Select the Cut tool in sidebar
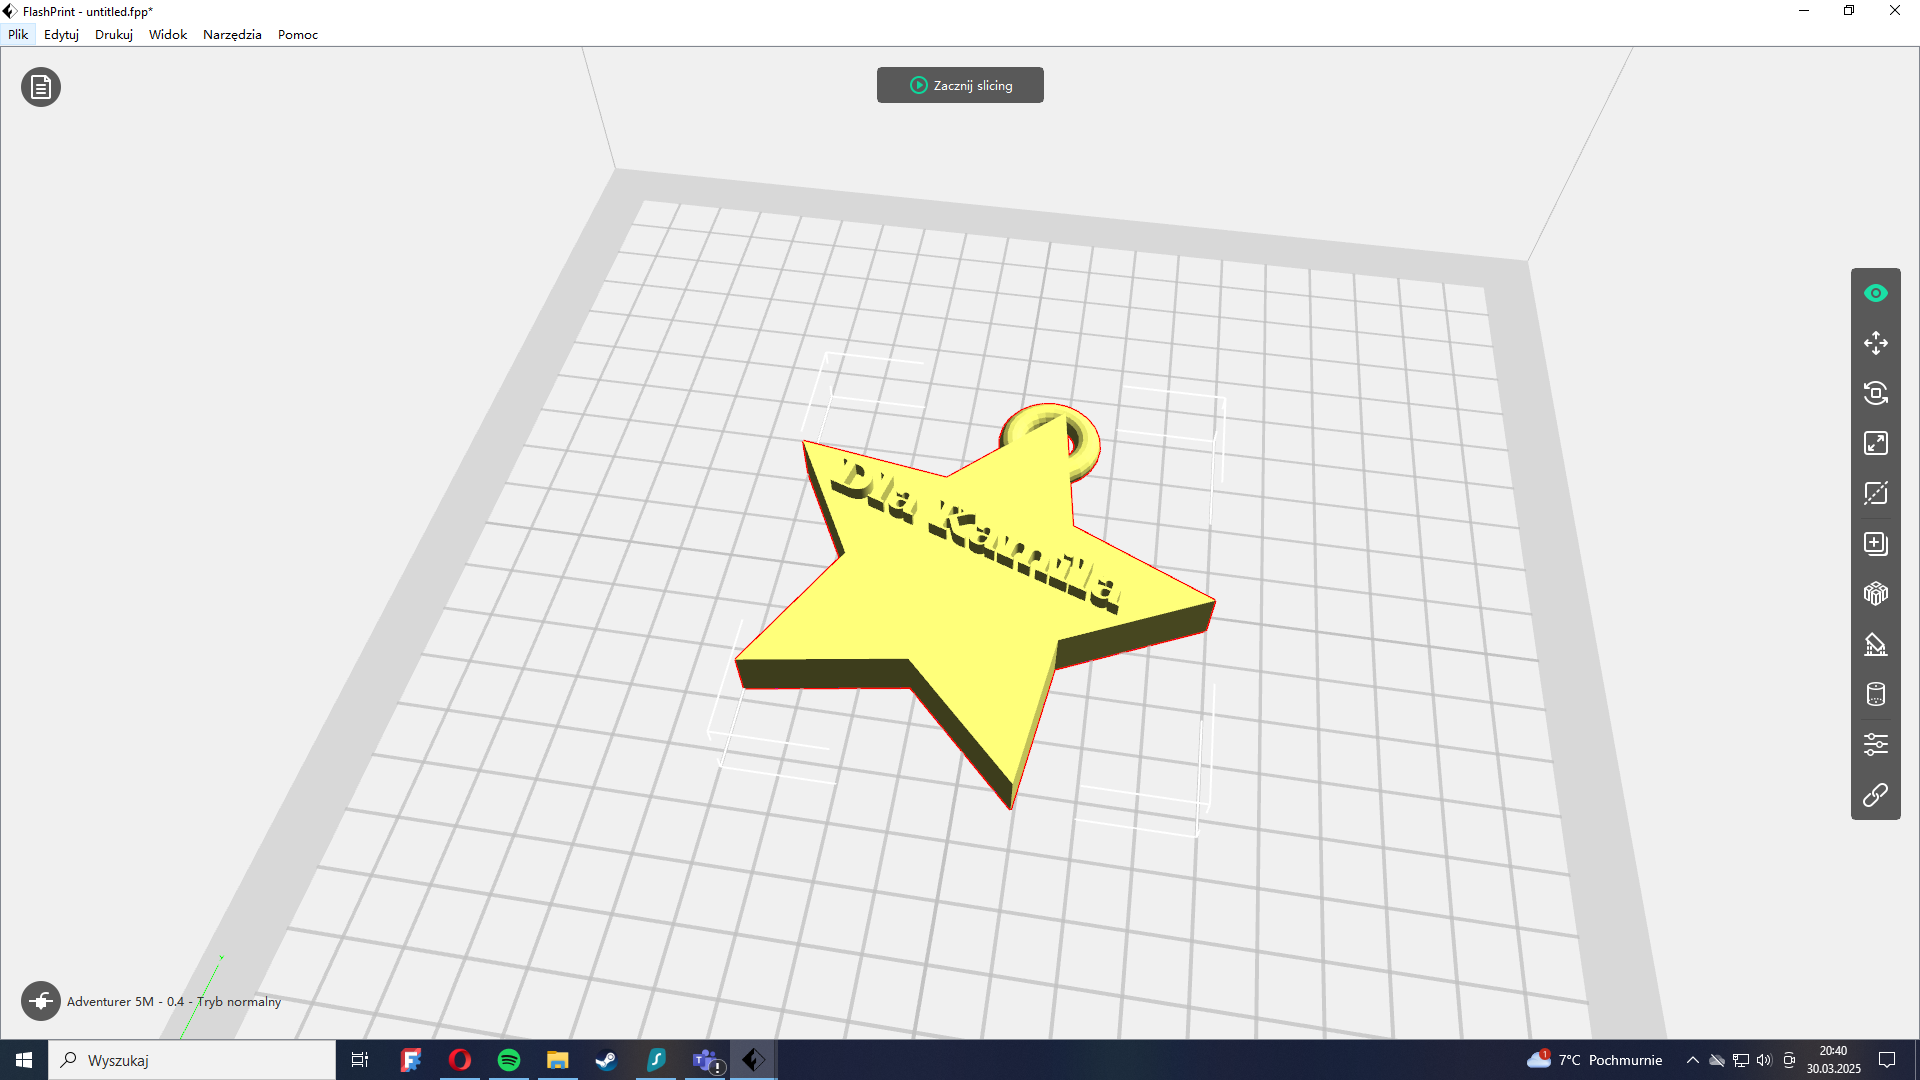The width and height of the screenshot is (1920, 1080). point(1875,493)
